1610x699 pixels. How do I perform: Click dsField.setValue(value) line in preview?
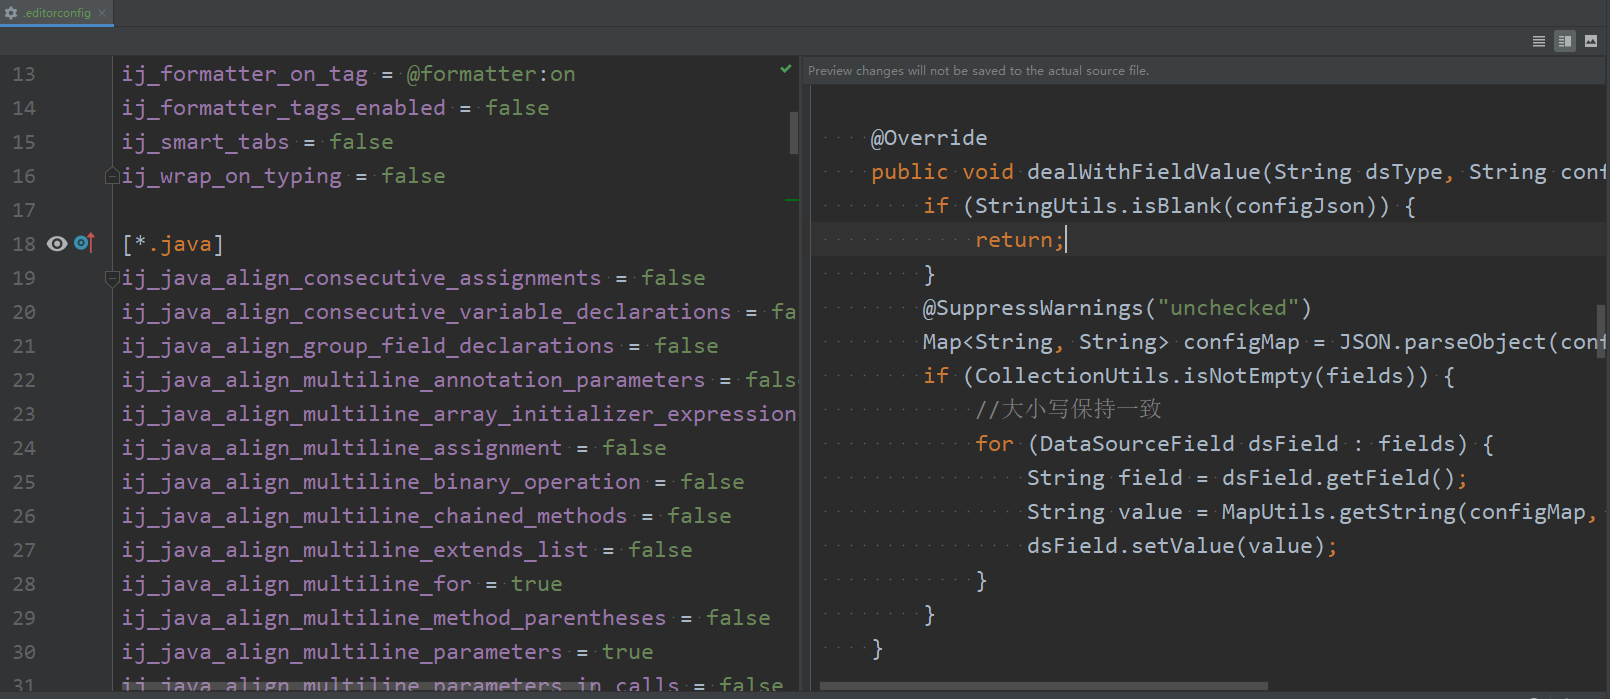click(x=1182, y=546)
